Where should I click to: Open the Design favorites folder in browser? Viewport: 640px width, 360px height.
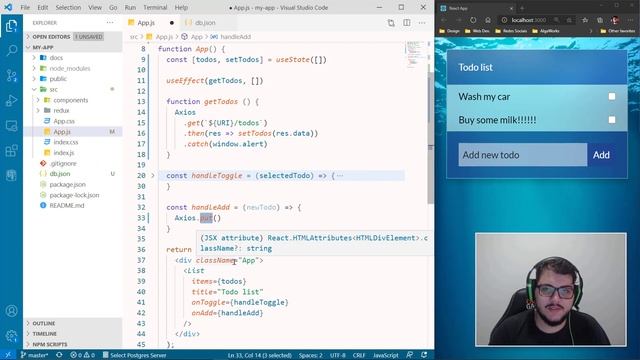tap(449, 31)
